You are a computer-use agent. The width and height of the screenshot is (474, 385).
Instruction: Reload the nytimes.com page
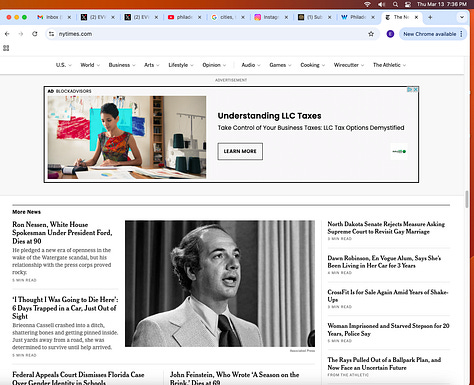tap(35, 34)
